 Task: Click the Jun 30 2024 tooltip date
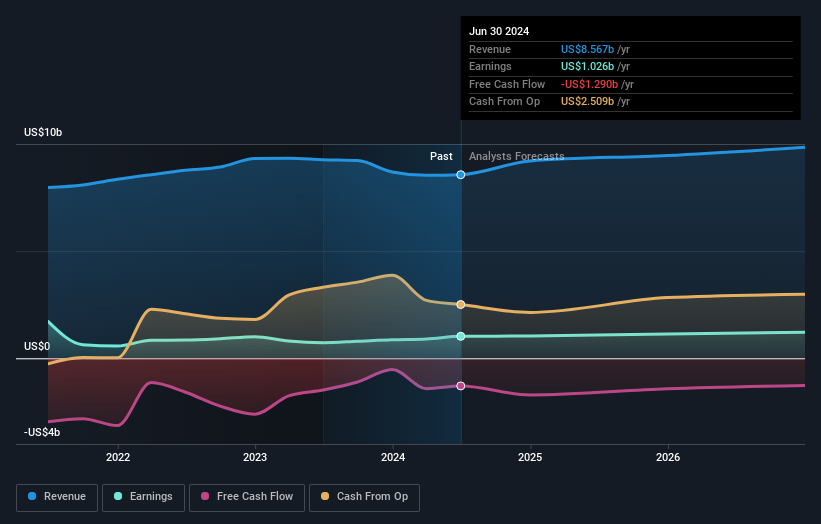(x=499, y=31)
